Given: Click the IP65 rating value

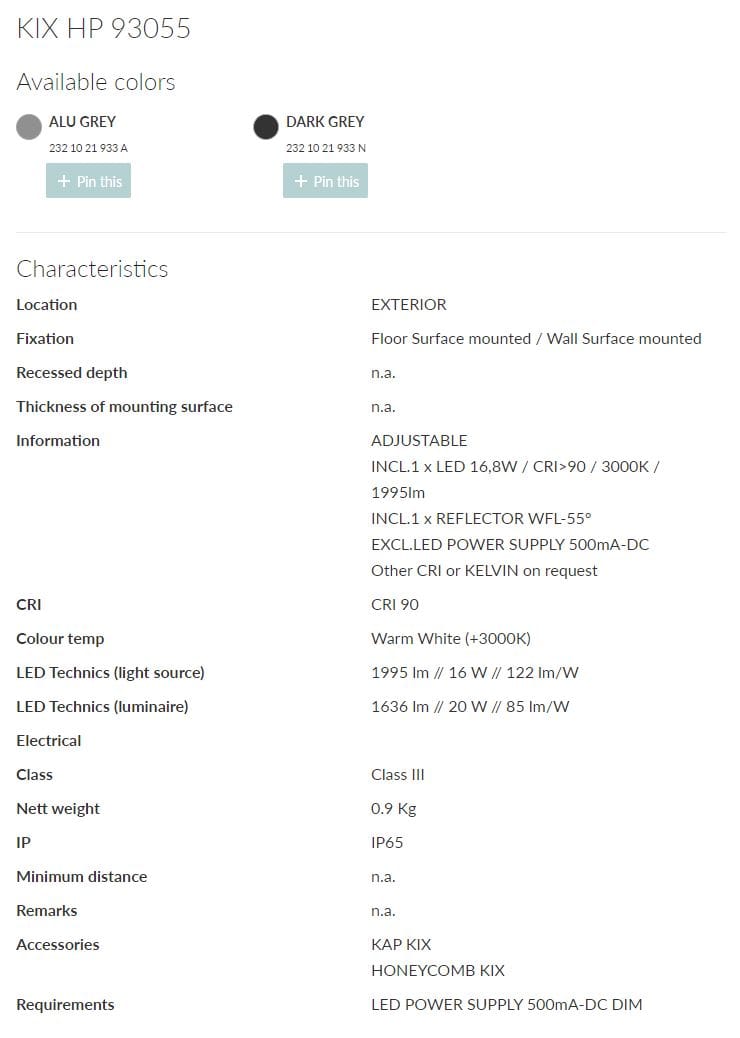Looking at the screenshot, I should point(388,842).
